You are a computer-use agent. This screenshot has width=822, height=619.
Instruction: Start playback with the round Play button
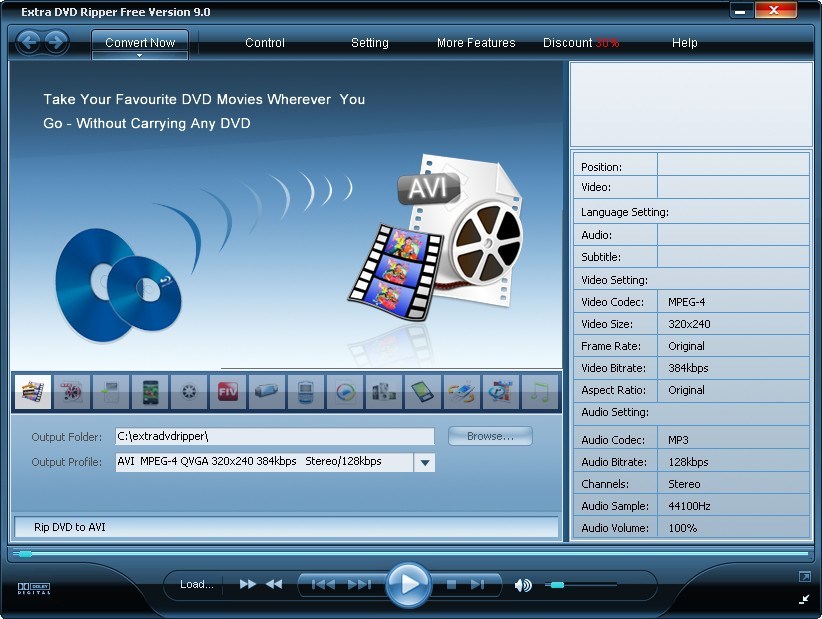click(x=408, y=584)
